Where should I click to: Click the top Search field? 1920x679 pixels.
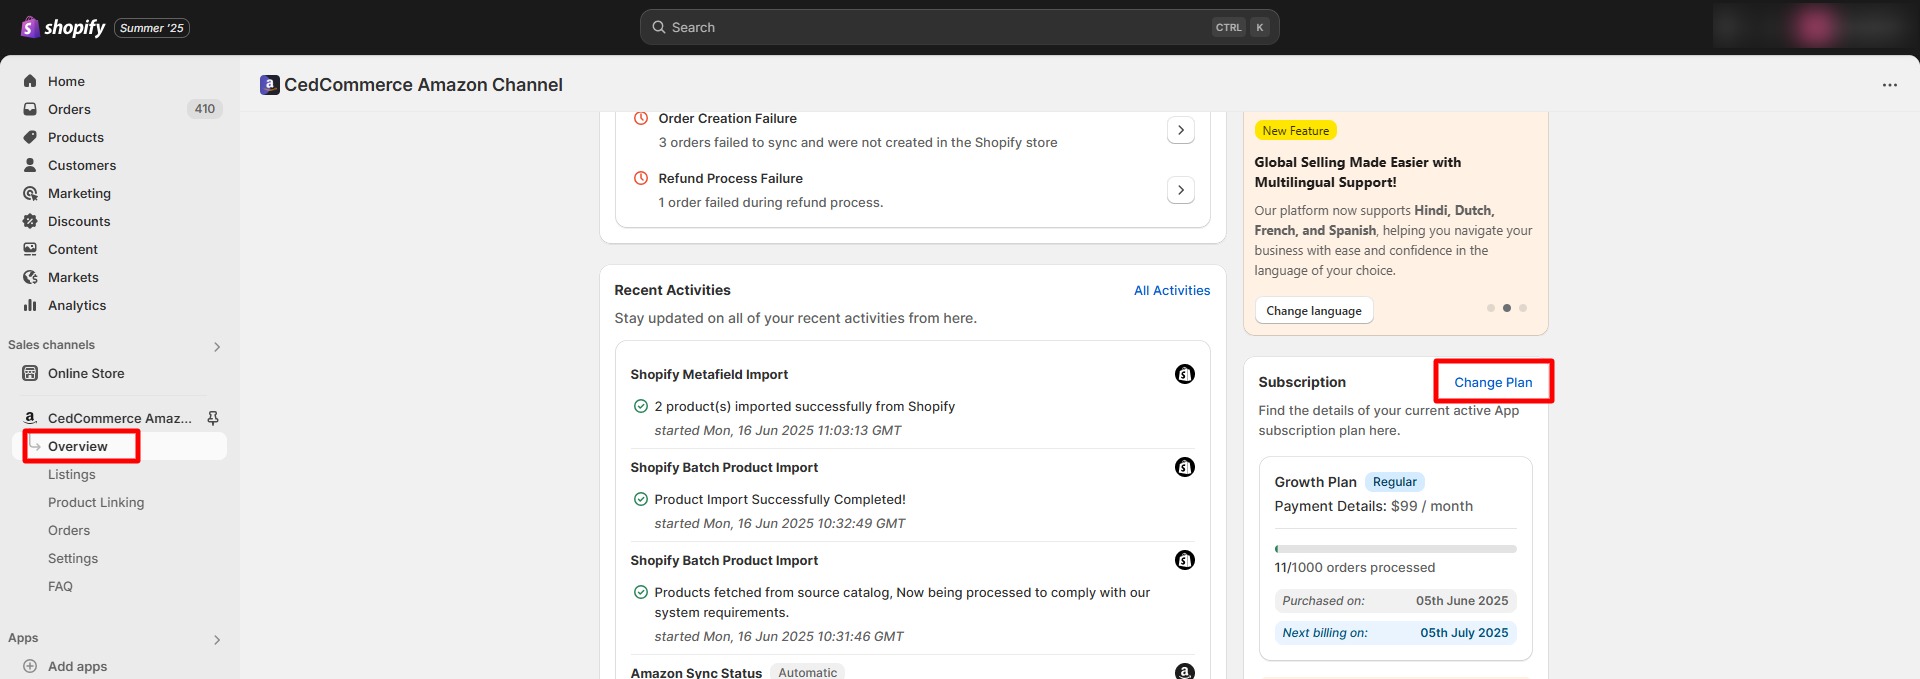pyautogui.click(x=960, y=27)
